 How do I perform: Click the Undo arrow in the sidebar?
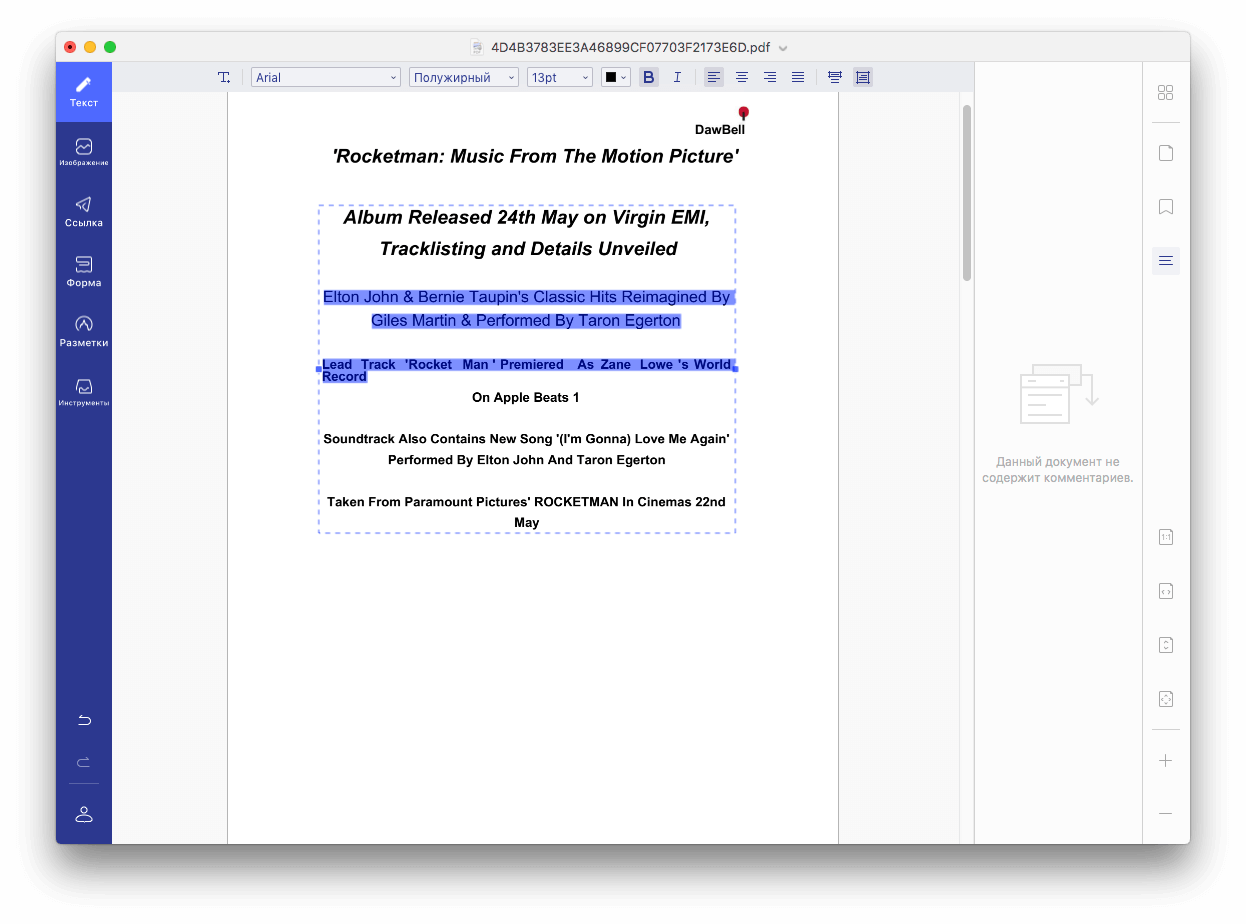(x=84, y=719)
